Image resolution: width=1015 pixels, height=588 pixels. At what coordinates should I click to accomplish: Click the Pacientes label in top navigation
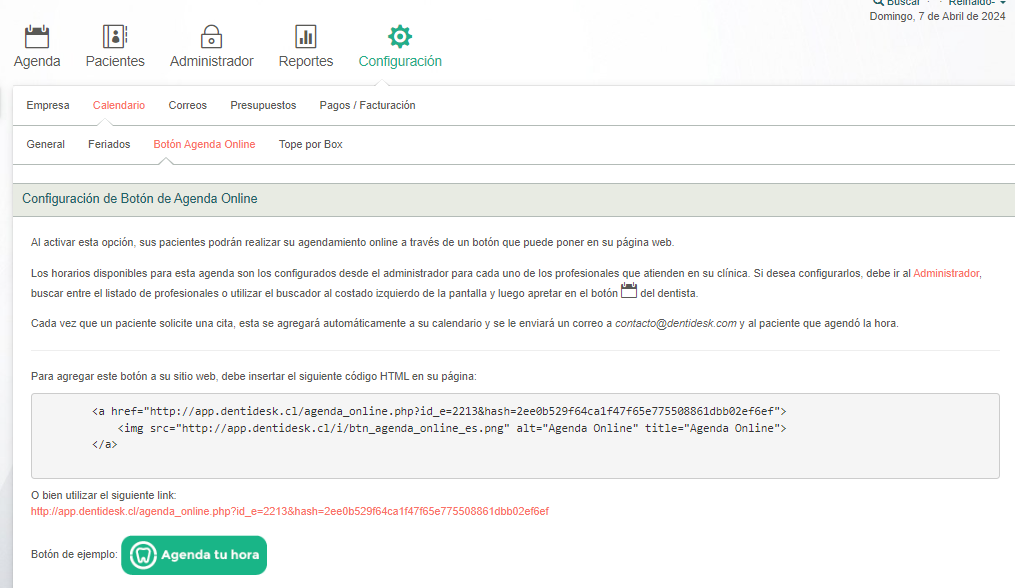(115, 61)
